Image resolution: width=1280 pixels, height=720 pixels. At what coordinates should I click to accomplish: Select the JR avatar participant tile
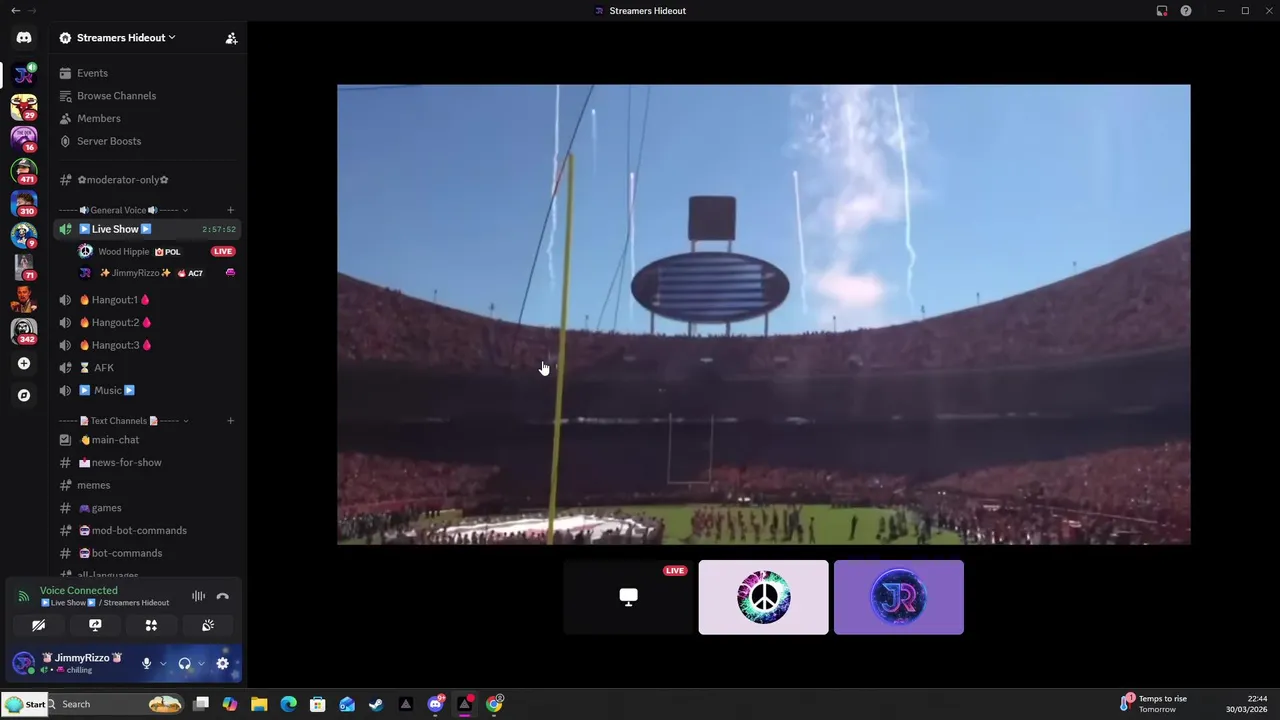pos(899,597)
